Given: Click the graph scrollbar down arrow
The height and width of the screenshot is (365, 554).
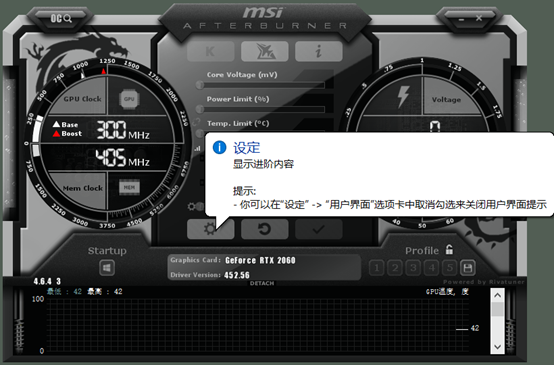Looking at the screenshot, I should click(x=497, y=347).
